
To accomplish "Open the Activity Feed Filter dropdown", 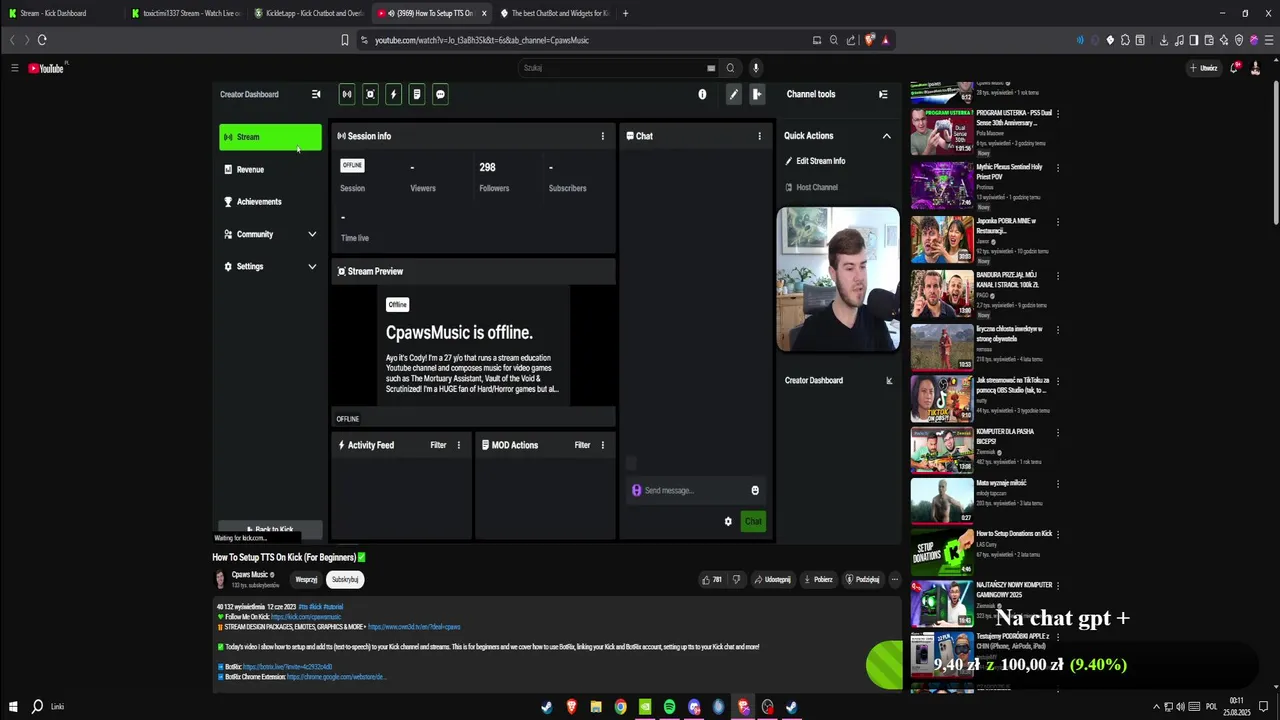I will click(x=438, y=445).
